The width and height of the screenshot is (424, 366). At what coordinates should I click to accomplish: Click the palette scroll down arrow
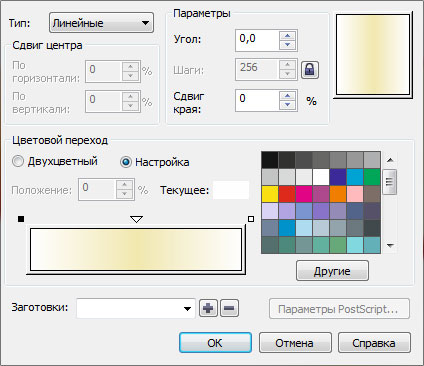(x=390, y=246)
